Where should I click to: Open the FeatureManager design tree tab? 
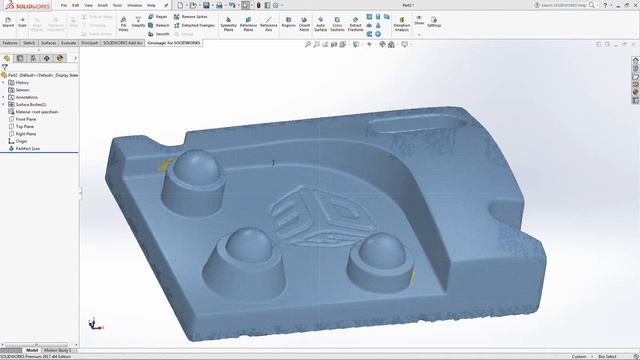pos(7,58)
